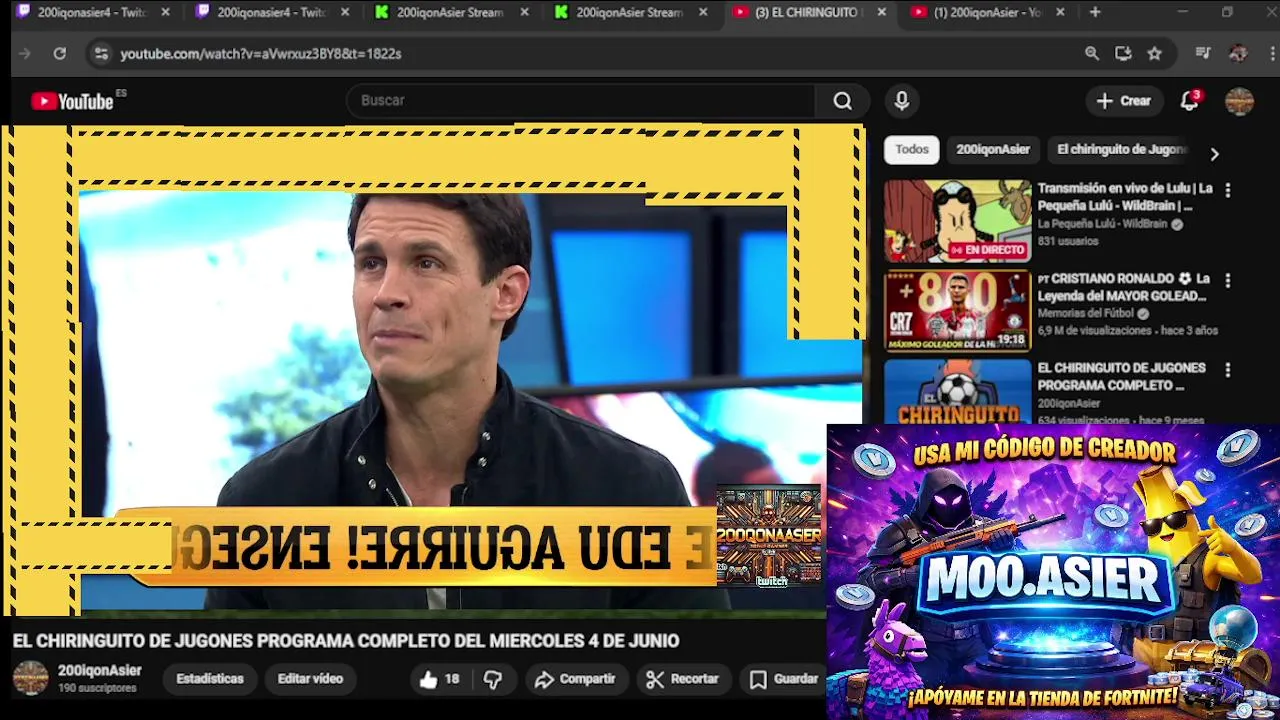This screenshot has width=1280, height=720.
Task: Open the Chrome profile avatar
Action: click(1238, 54)
